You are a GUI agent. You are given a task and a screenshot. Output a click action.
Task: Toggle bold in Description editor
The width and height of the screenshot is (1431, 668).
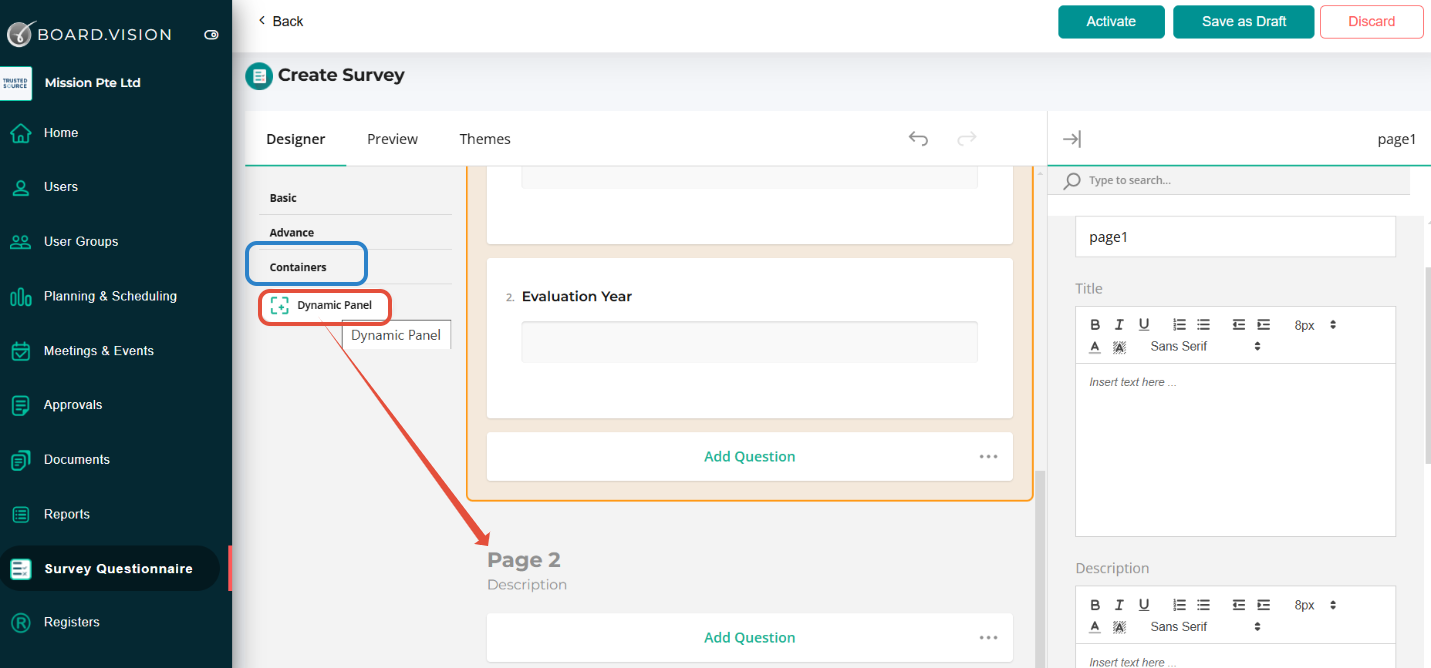[x=1095, y=605]
